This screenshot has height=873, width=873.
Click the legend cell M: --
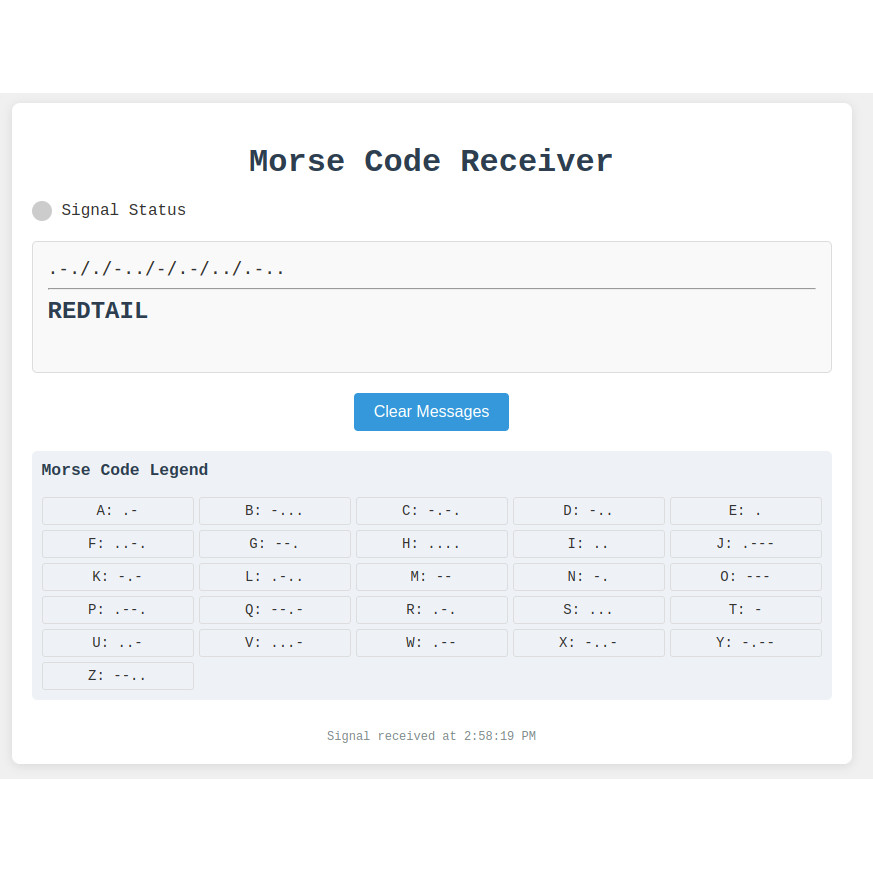(431, 576)
